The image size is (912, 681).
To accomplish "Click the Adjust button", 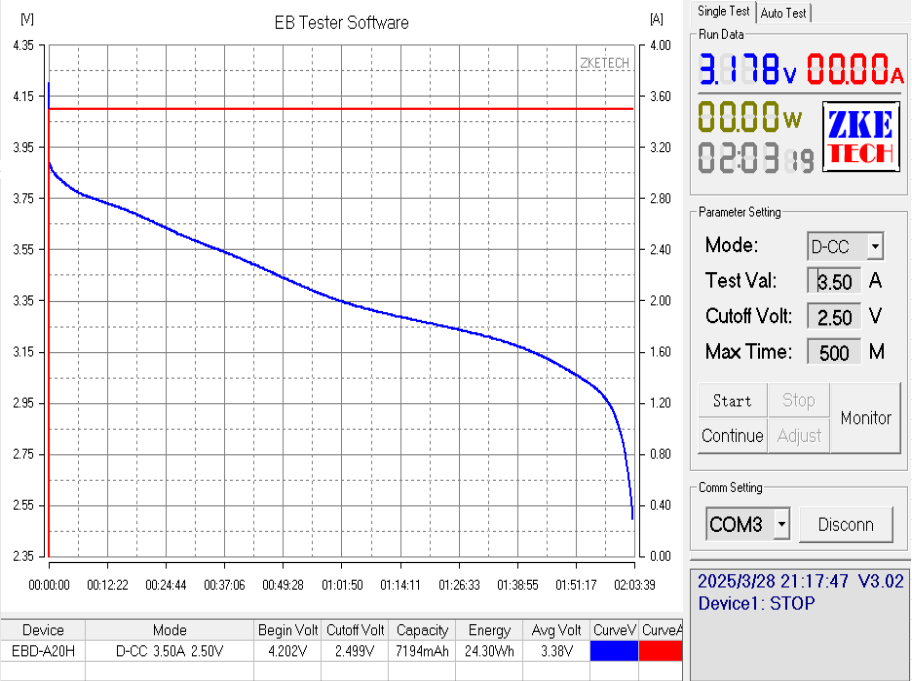I will tap(799, 436).
